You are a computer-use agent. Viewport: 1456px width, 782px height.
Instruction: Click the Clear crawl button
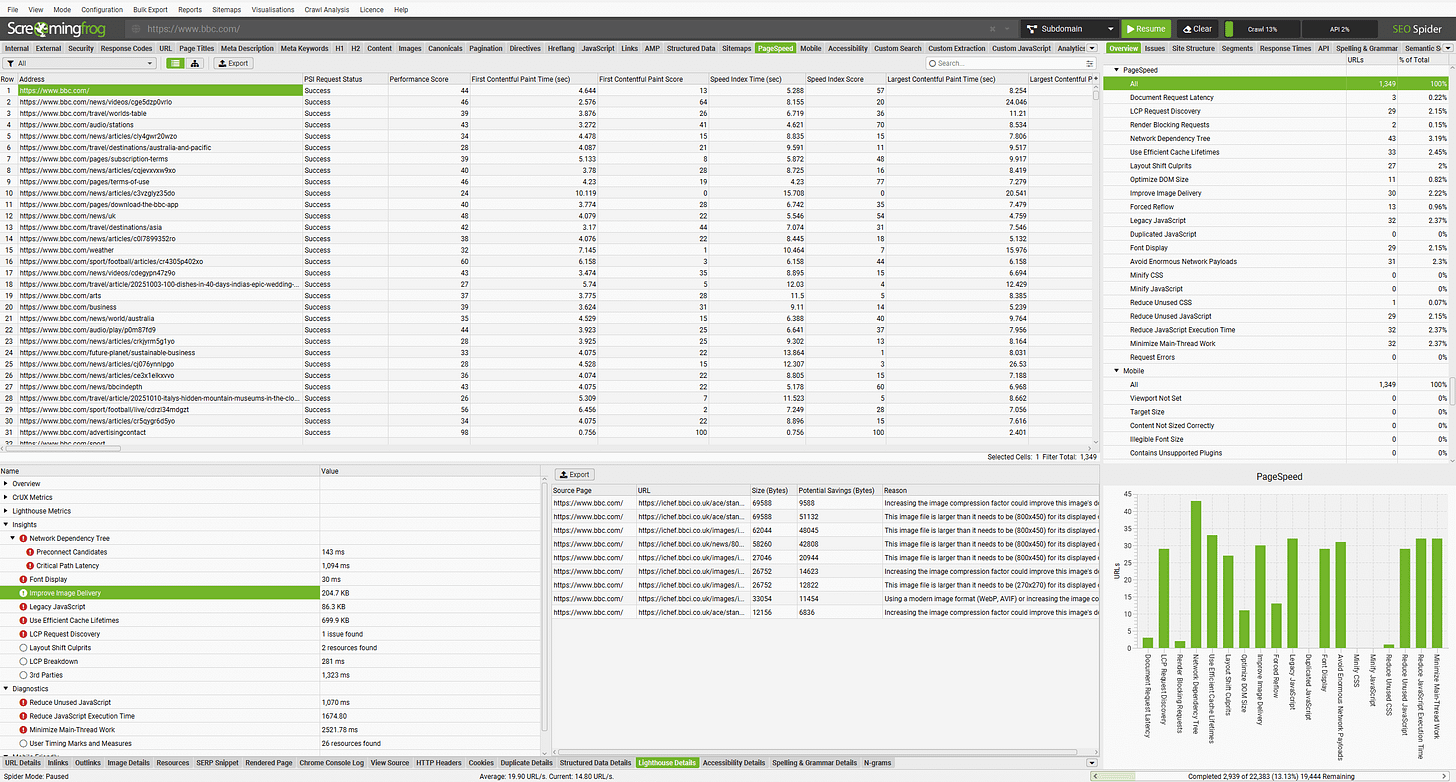[1197, 29]
